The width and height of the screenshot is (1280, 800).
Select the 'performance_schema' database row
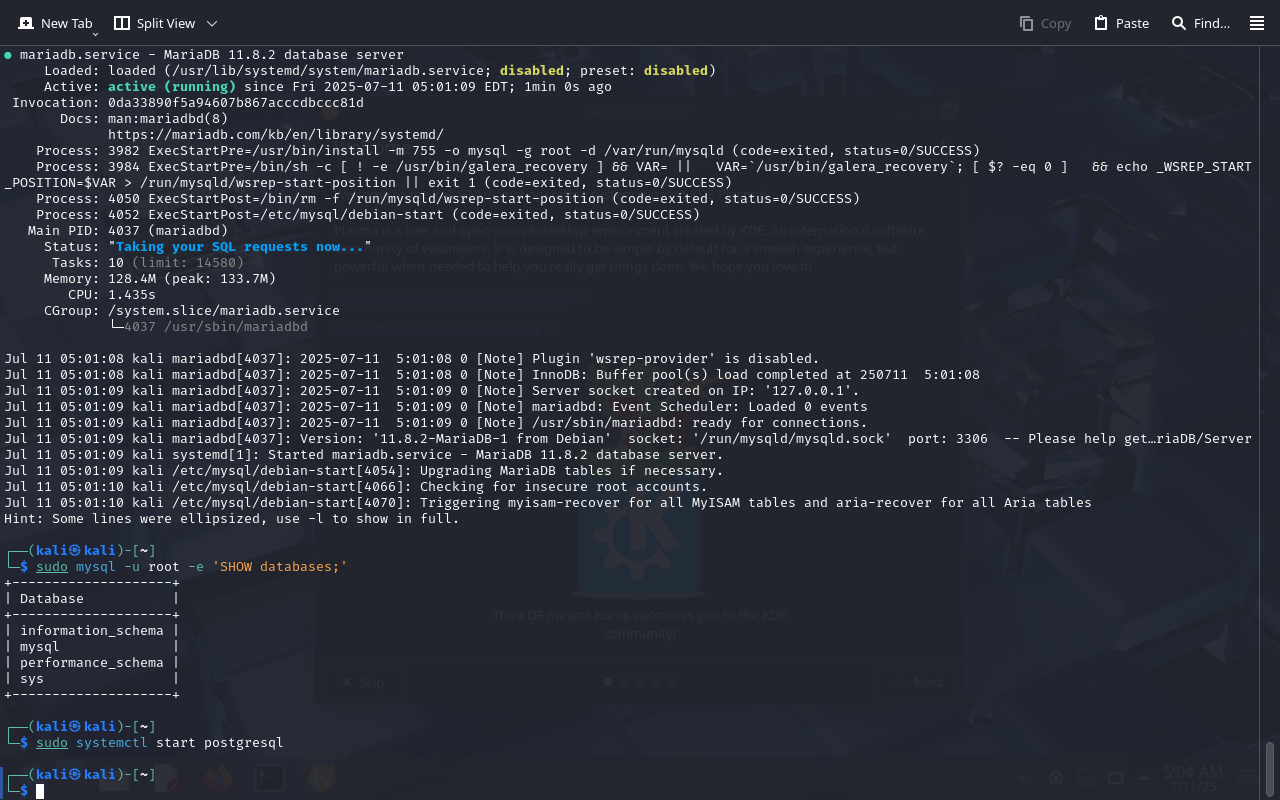(x=92, y=663)
